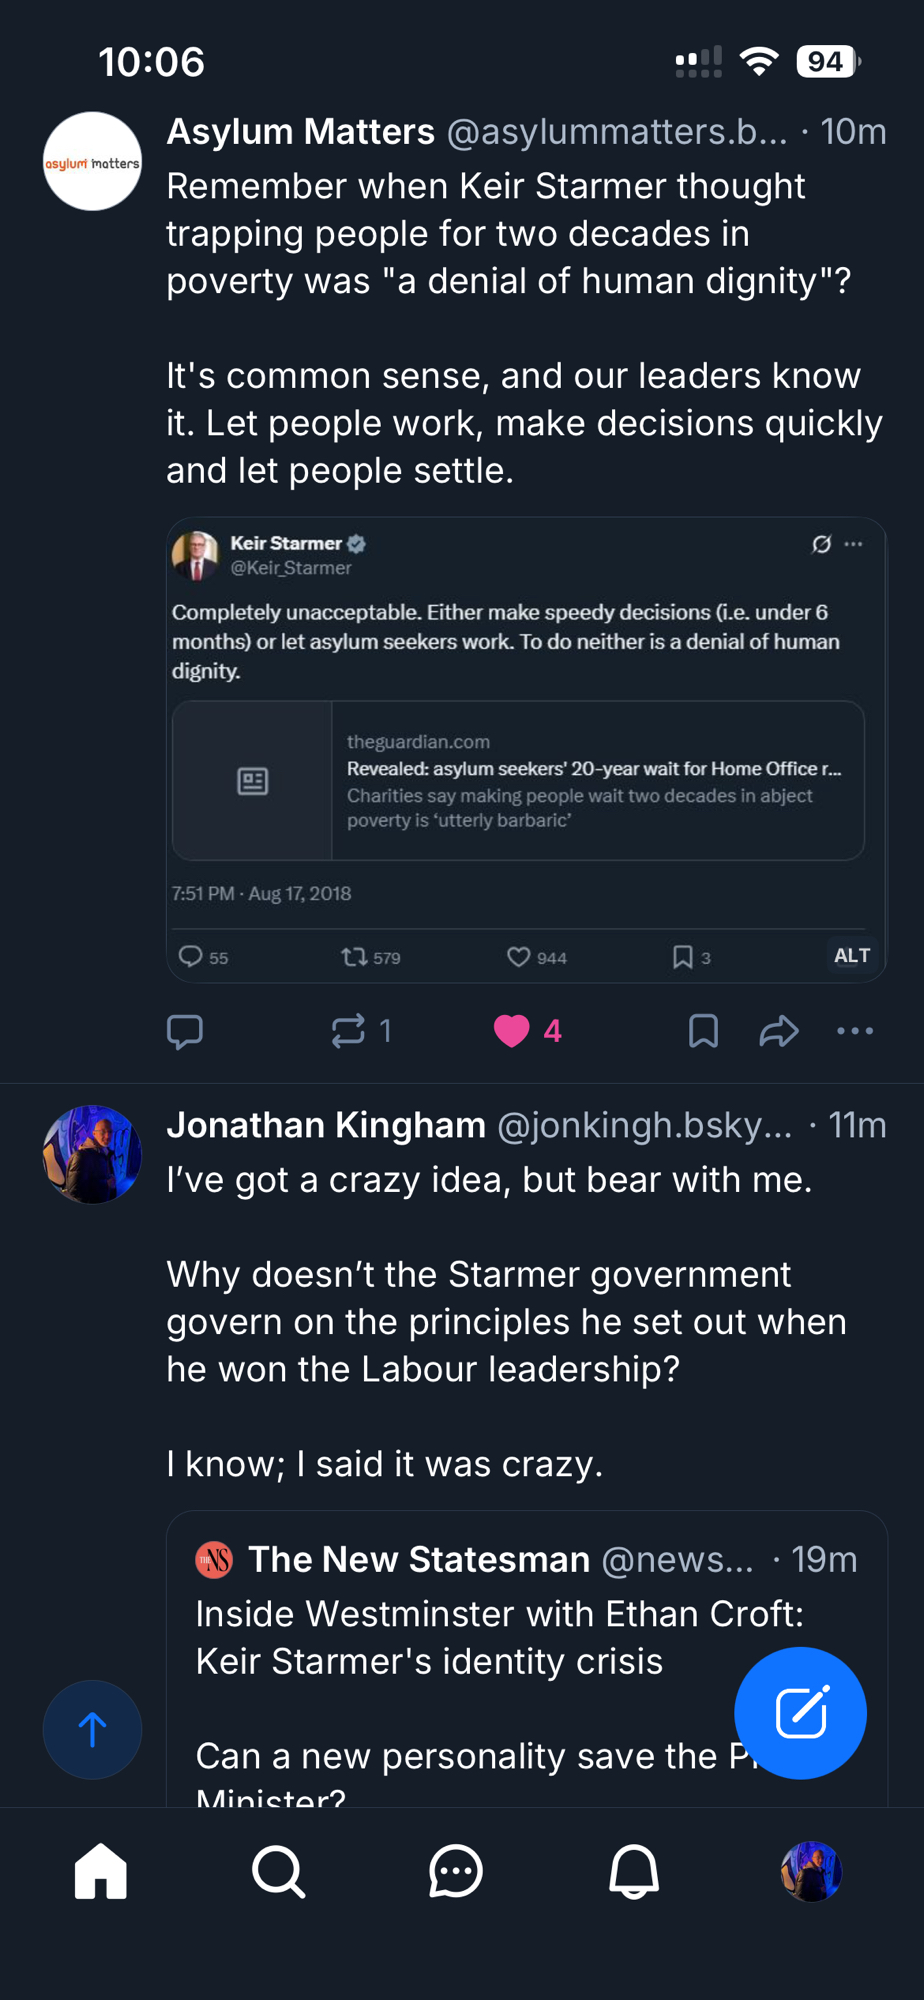Repost the Asylum Matters post

[x=349, y=1031]
